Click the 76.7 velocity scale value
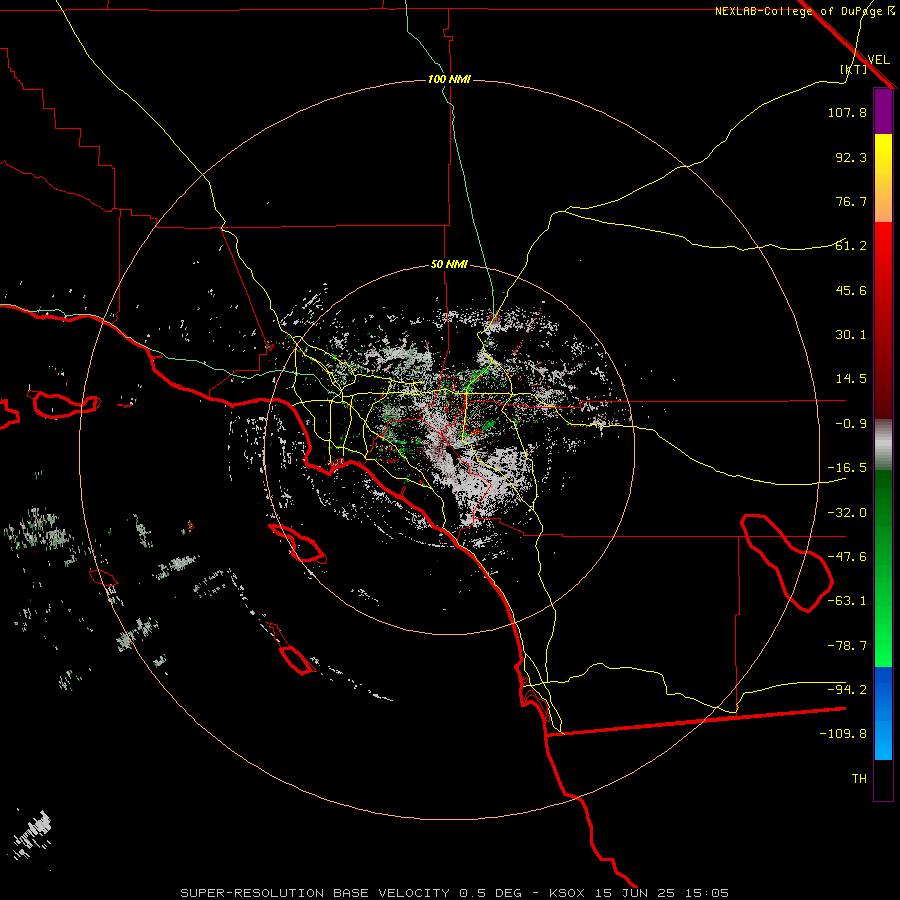Viewport: 900px width, 900px height. click(x=851, y=201)
